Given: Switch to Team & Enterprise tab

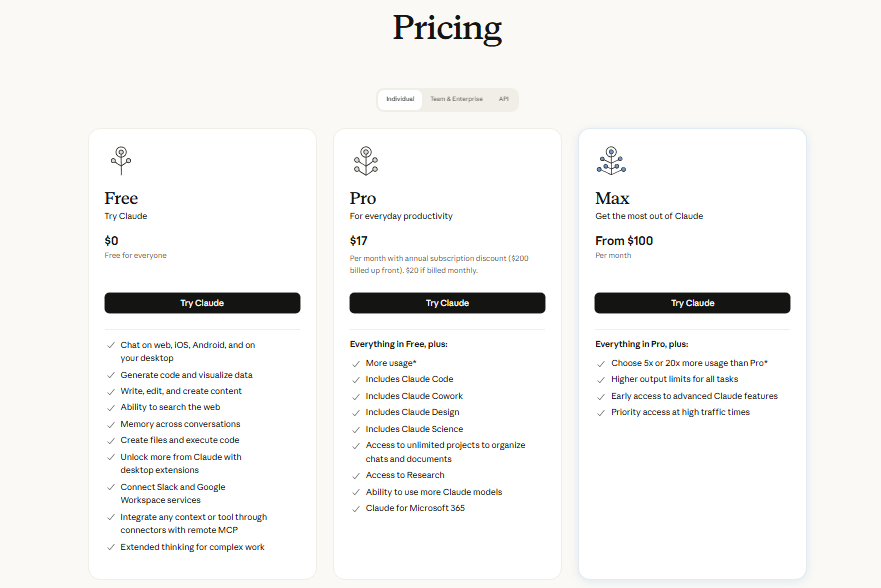Looking at the screenshot, I should 456,99.
